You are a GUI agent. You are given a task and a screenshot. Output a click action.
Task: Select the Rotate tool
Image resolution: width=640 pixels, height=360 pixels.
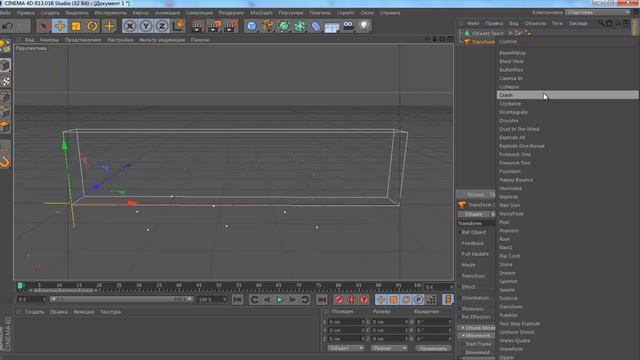click(x=93, y=26)
